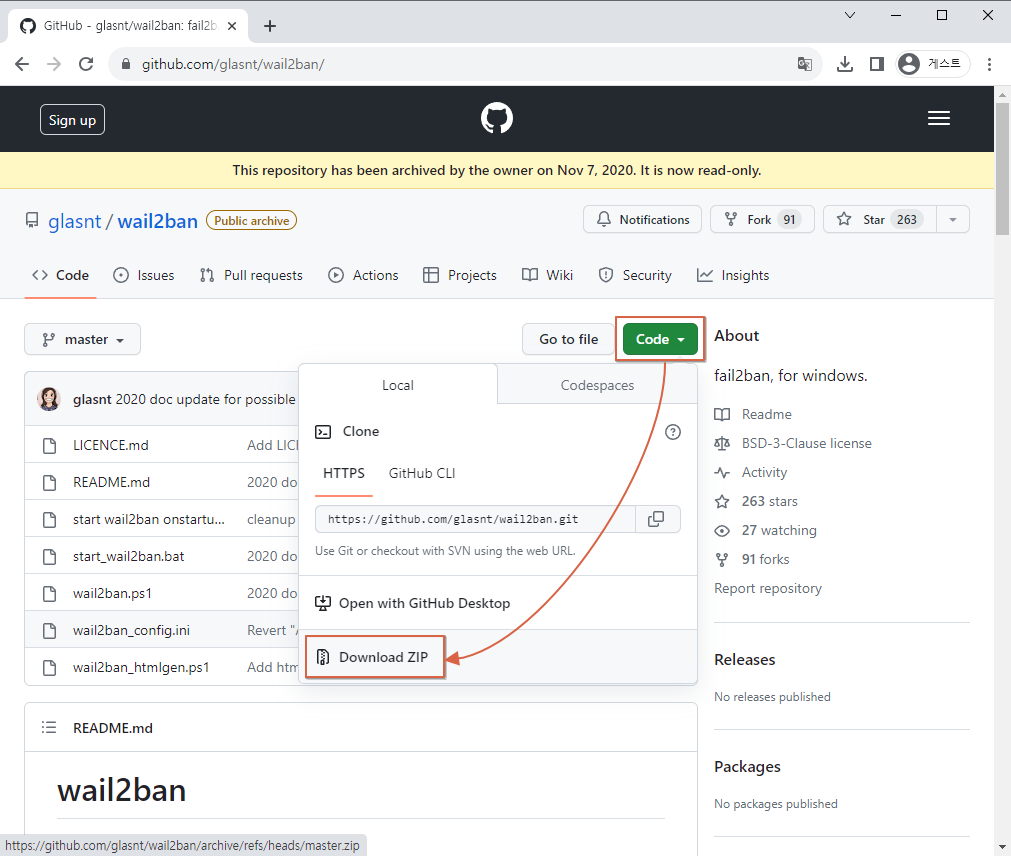Click the Go to file button
This screenshot has height=856, width=1011.
pos(568,340)
